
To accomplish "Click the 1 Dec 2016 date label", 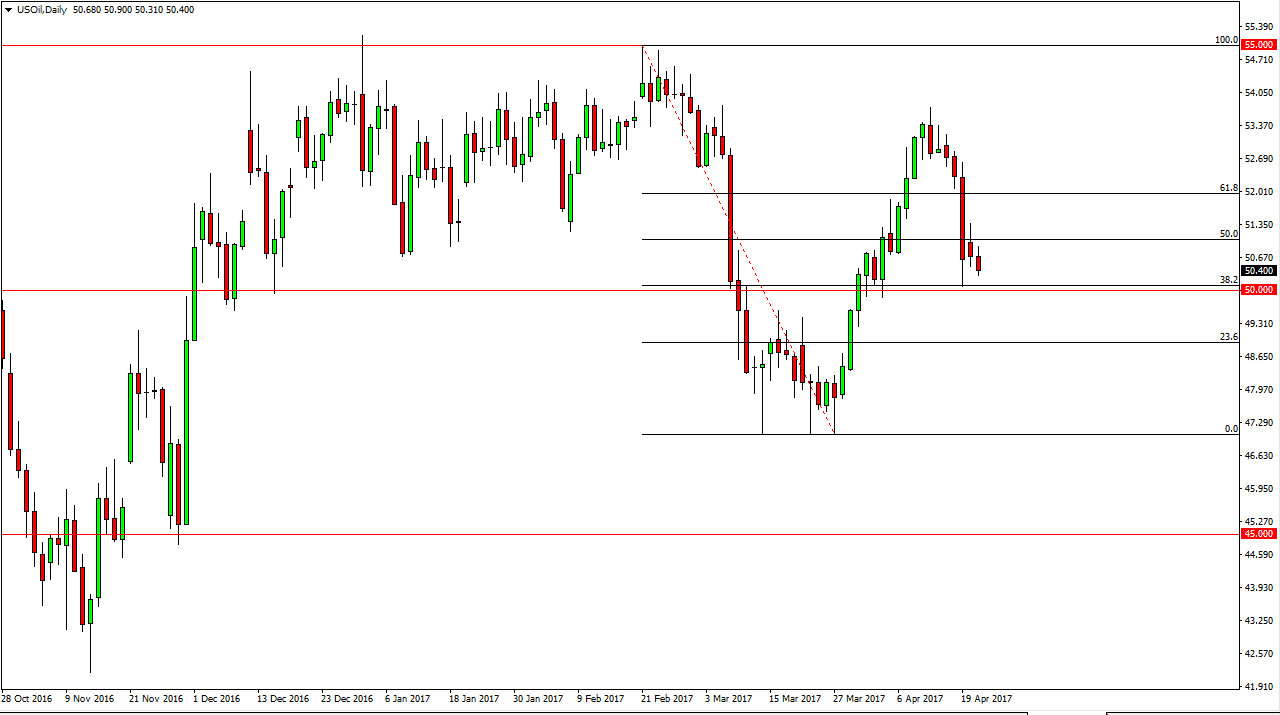I will 216,699.
